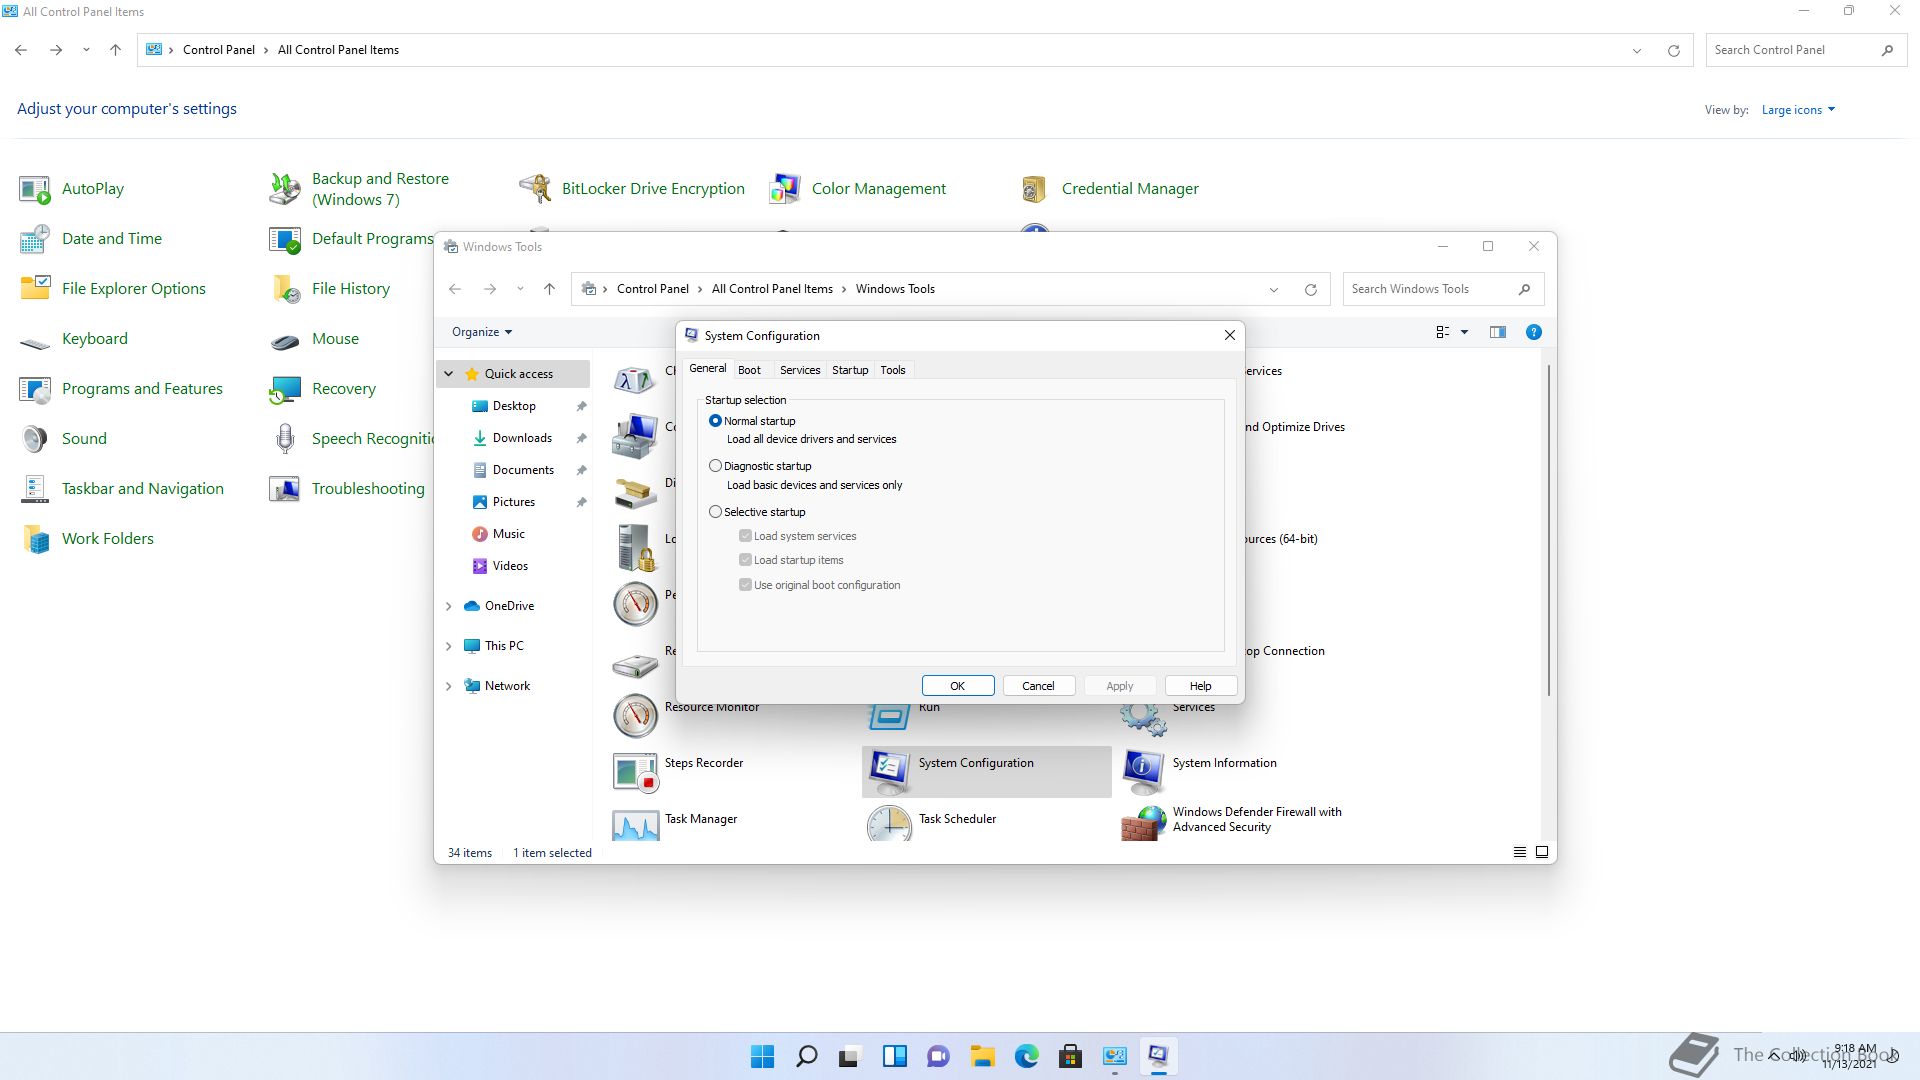Click Cancel in System Configuration
Viewport: 1920px width, 1080px height.
[x=1037, y=686]
